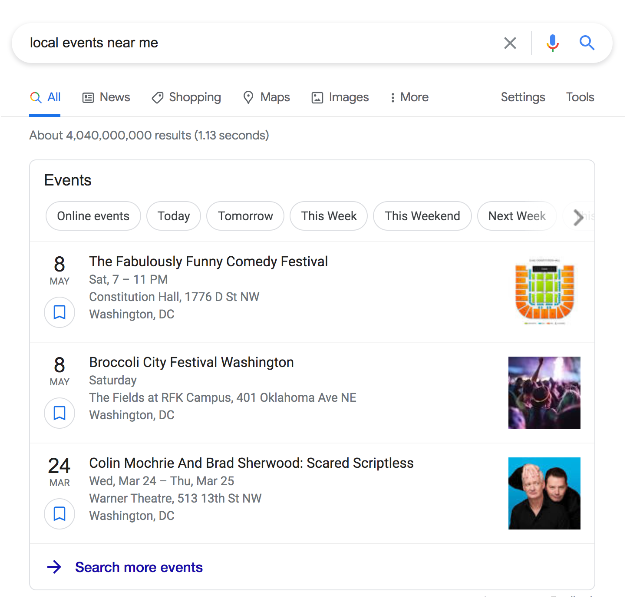
Task: Clear the search box with the X icon
Action: (x=510, y=43)
